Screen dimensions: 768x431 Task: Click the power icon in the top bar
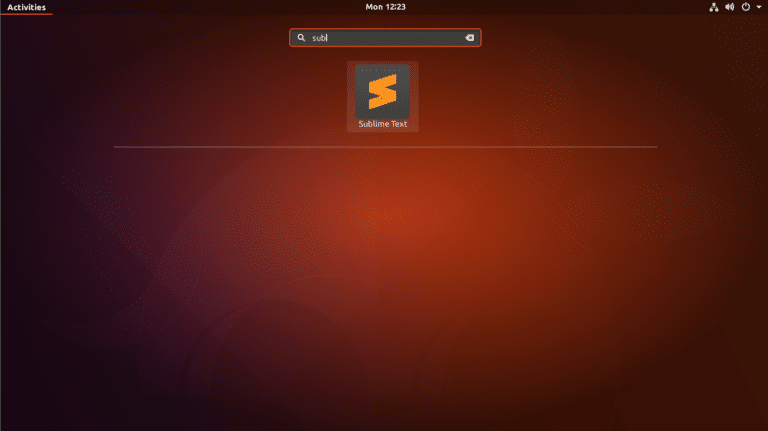pyautogui.click(x=745, y=7)
